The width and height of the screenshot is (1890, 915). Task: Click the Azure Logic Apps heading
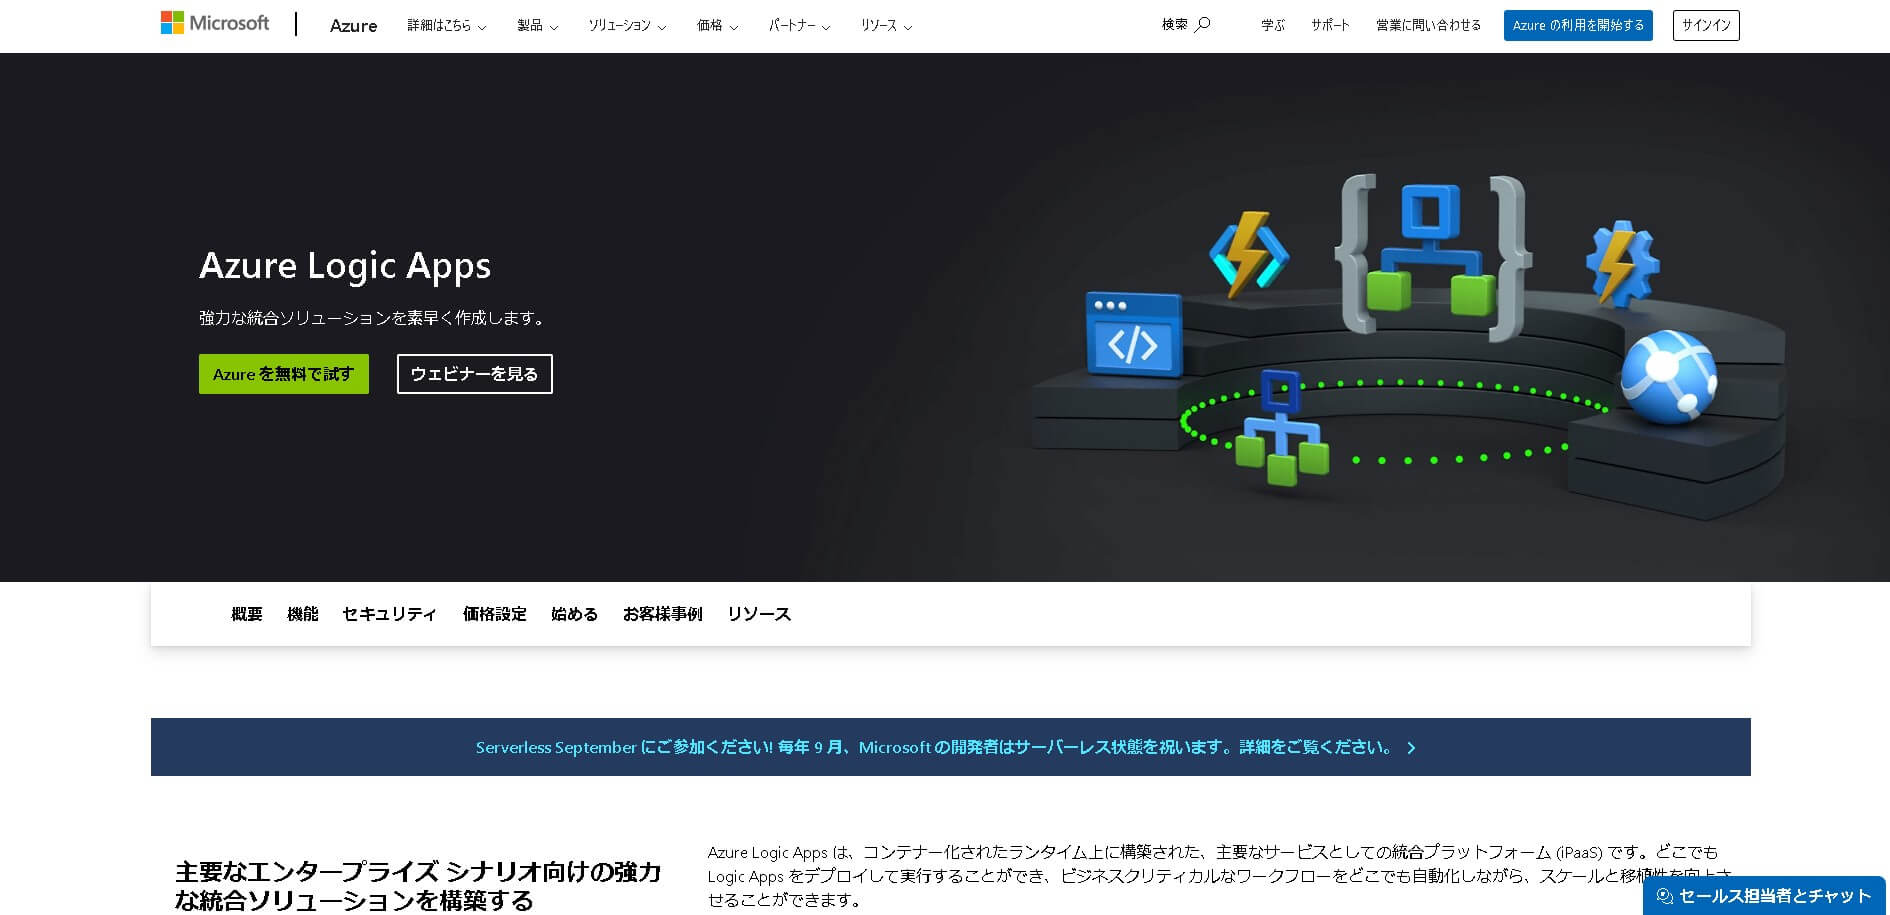(x=345, y=265)
